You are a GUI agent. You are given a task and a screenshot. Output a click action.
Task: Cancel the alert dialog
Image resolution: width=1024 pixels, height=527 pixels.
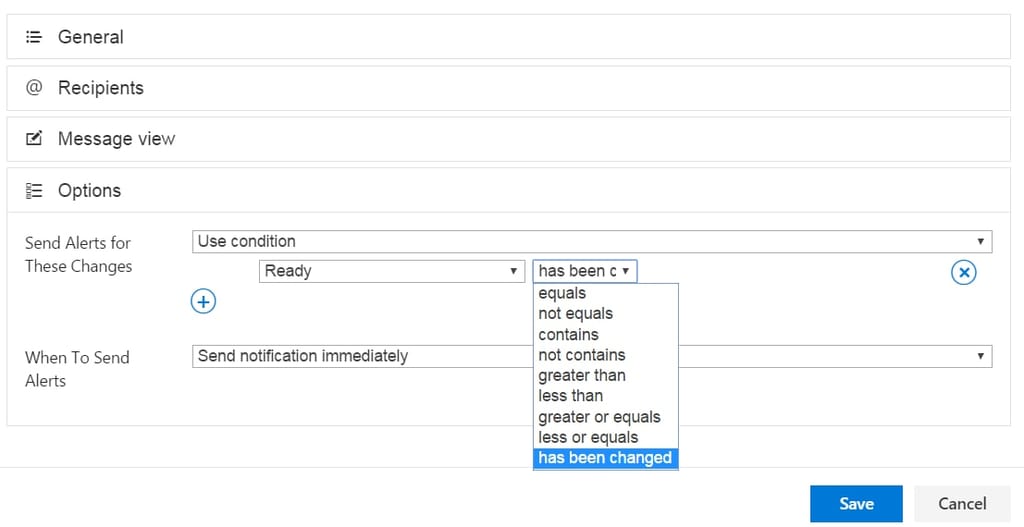click(x=962, y=503)
